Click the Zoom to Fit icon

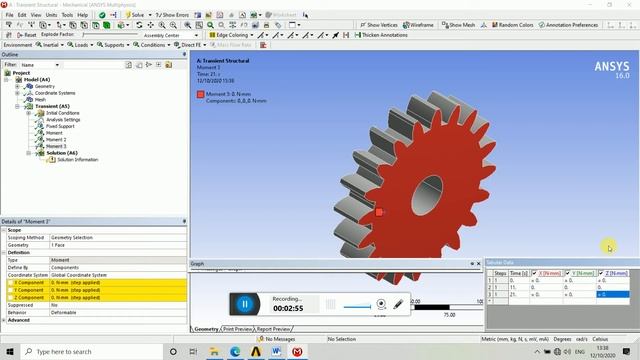pyautogui.click(x=187, y=25)
